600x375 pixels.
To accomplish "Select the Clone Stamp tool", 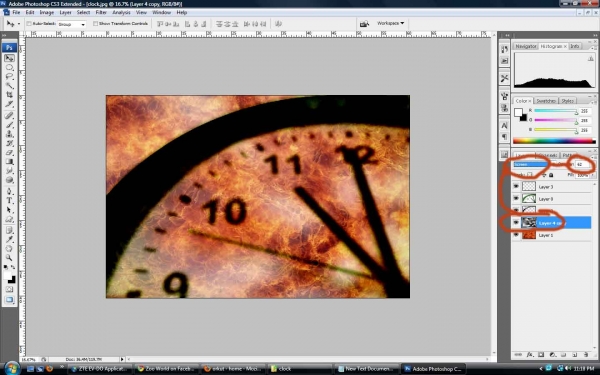I will coord(9,134).
